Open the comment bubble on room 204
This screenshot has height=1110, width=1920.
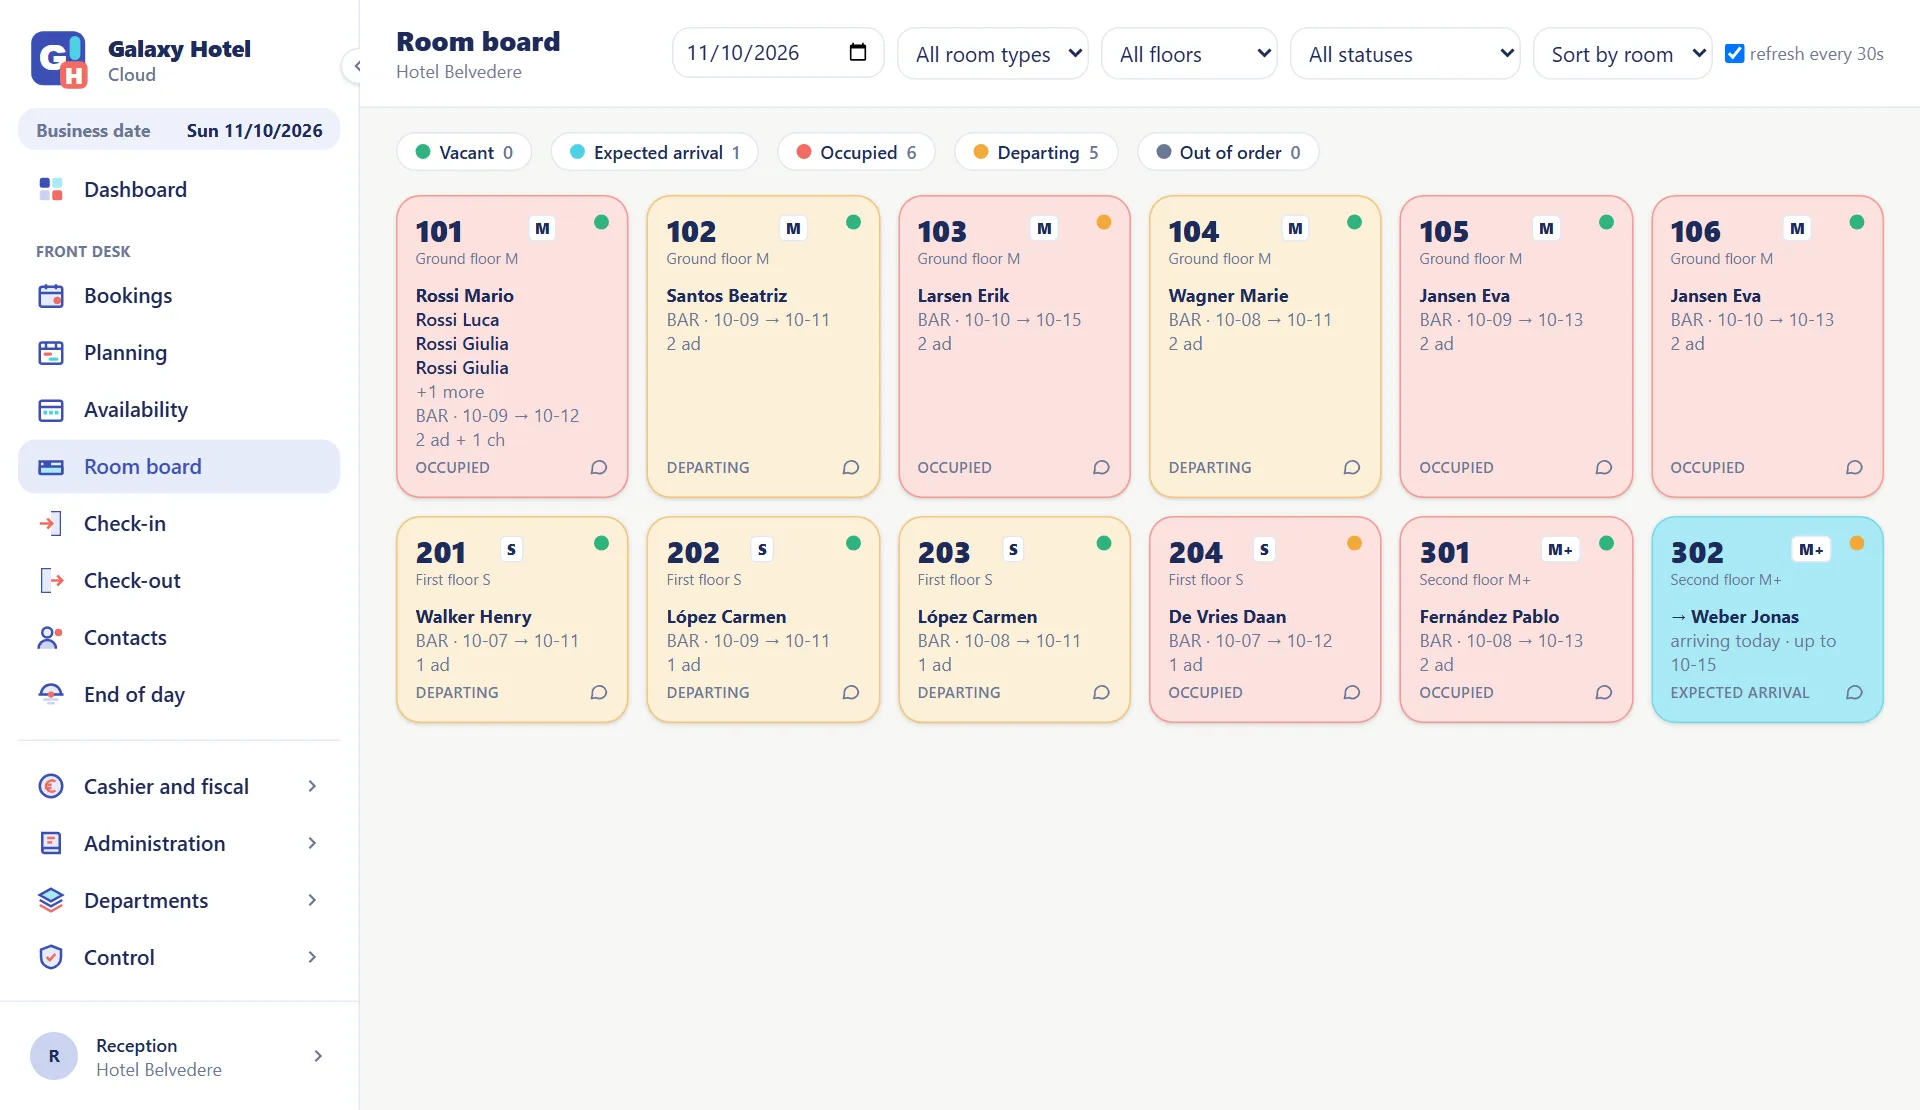(x=1352, y=692)
